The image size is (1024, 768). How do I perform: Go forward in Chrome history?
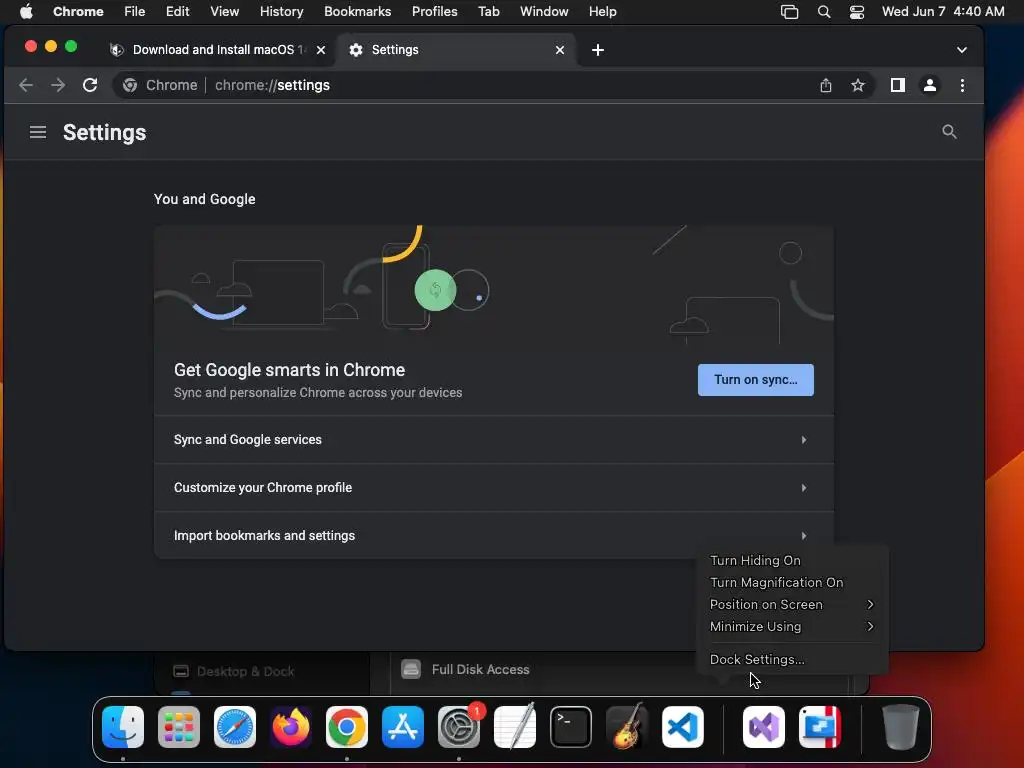(x=58, y=85)
